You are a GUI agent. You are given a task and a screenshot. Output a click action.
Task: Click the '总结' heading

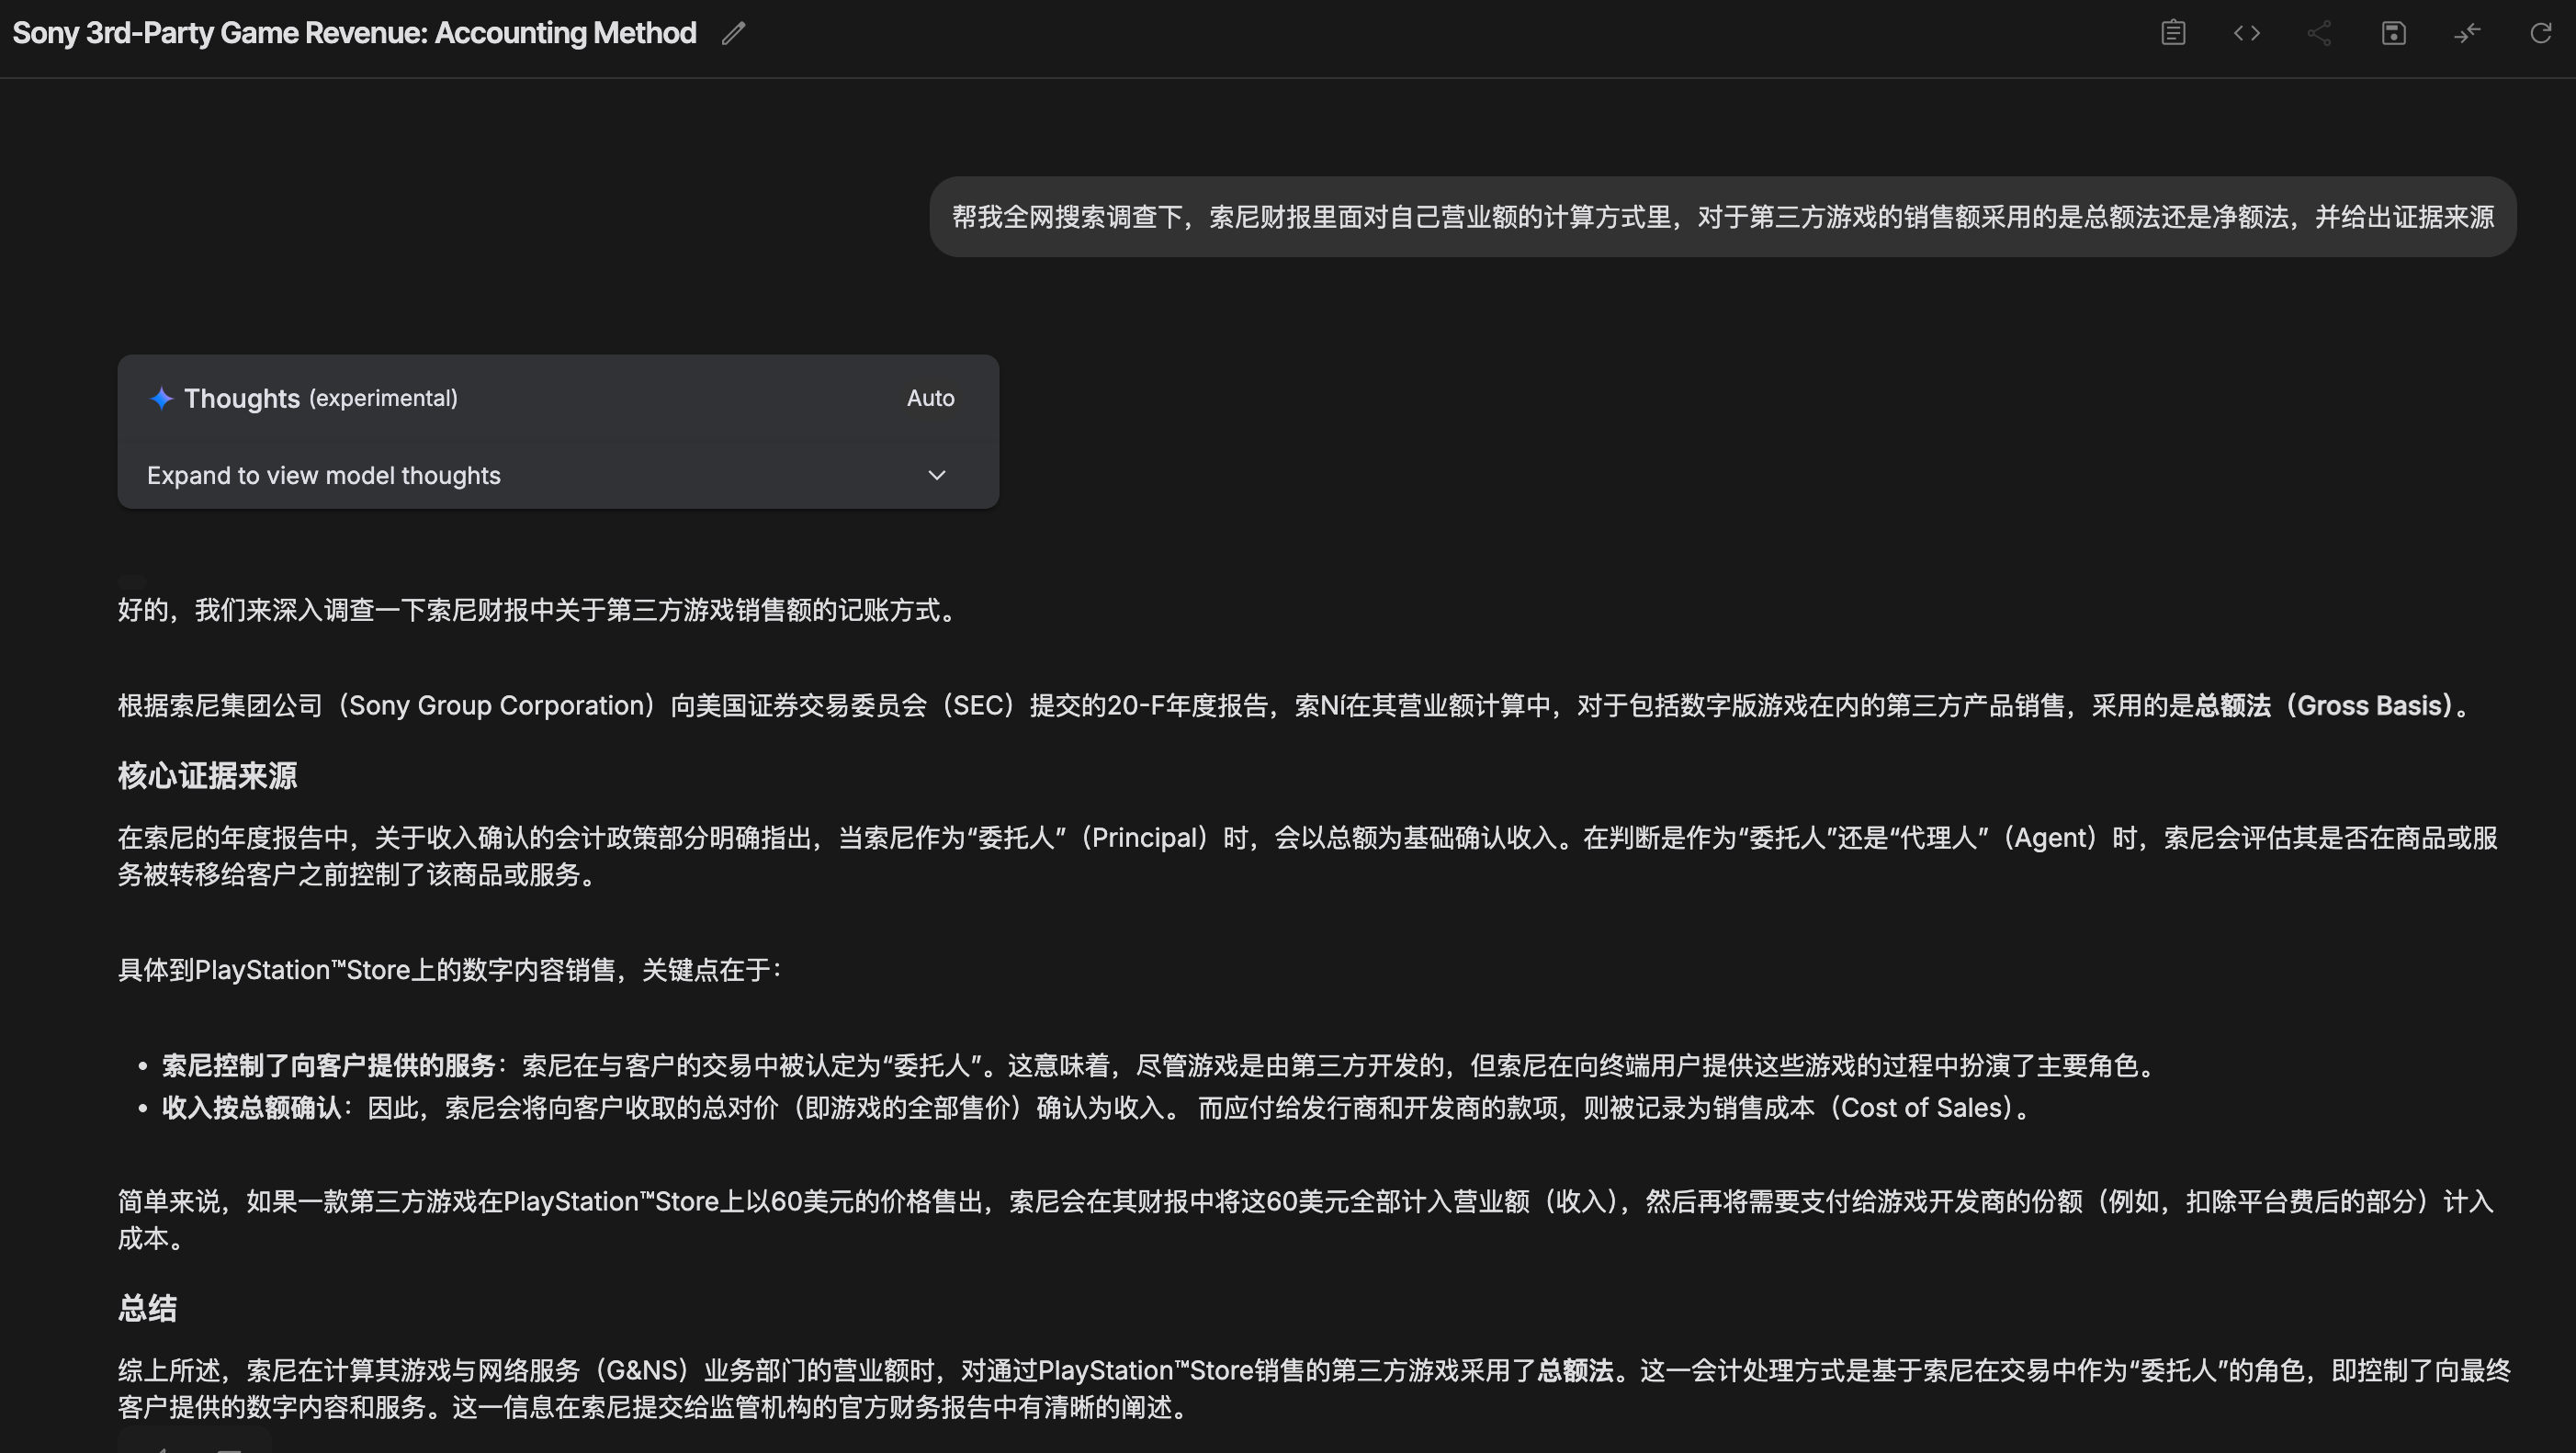[x=147, y=1308]
